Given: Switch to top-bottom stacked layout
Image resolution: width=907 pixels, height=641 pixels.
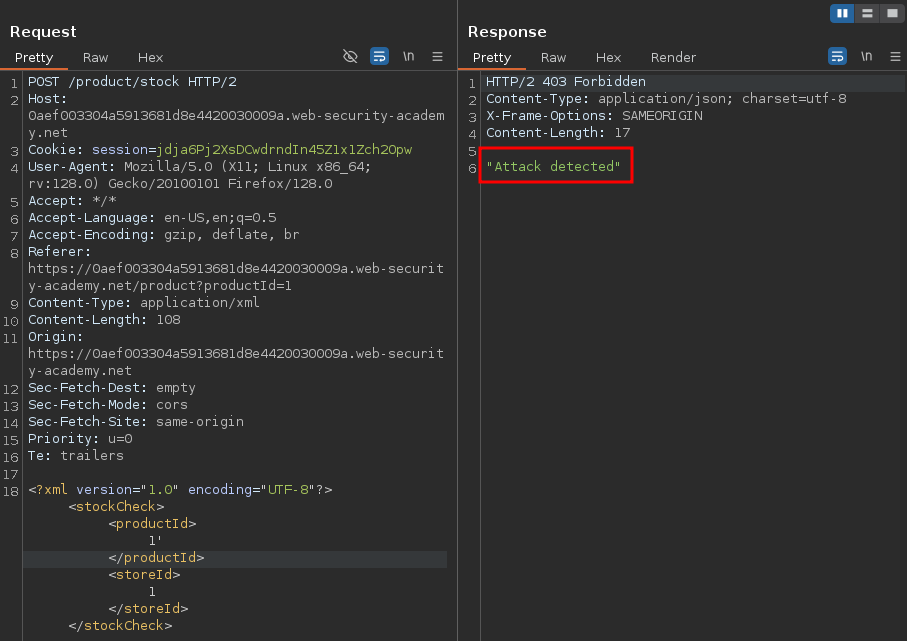Looking at the screenshot, I should coord(867,13).
